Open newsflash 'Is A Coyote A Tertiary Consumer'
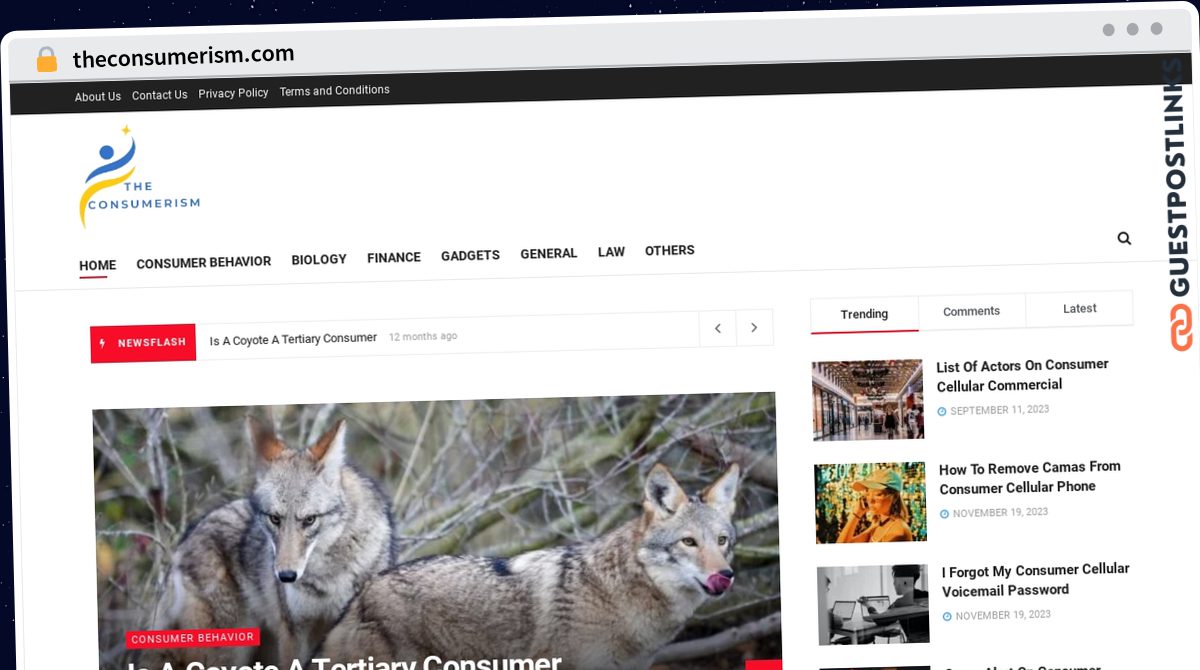The image size is (1200, 670). click(x=293, y=339)
